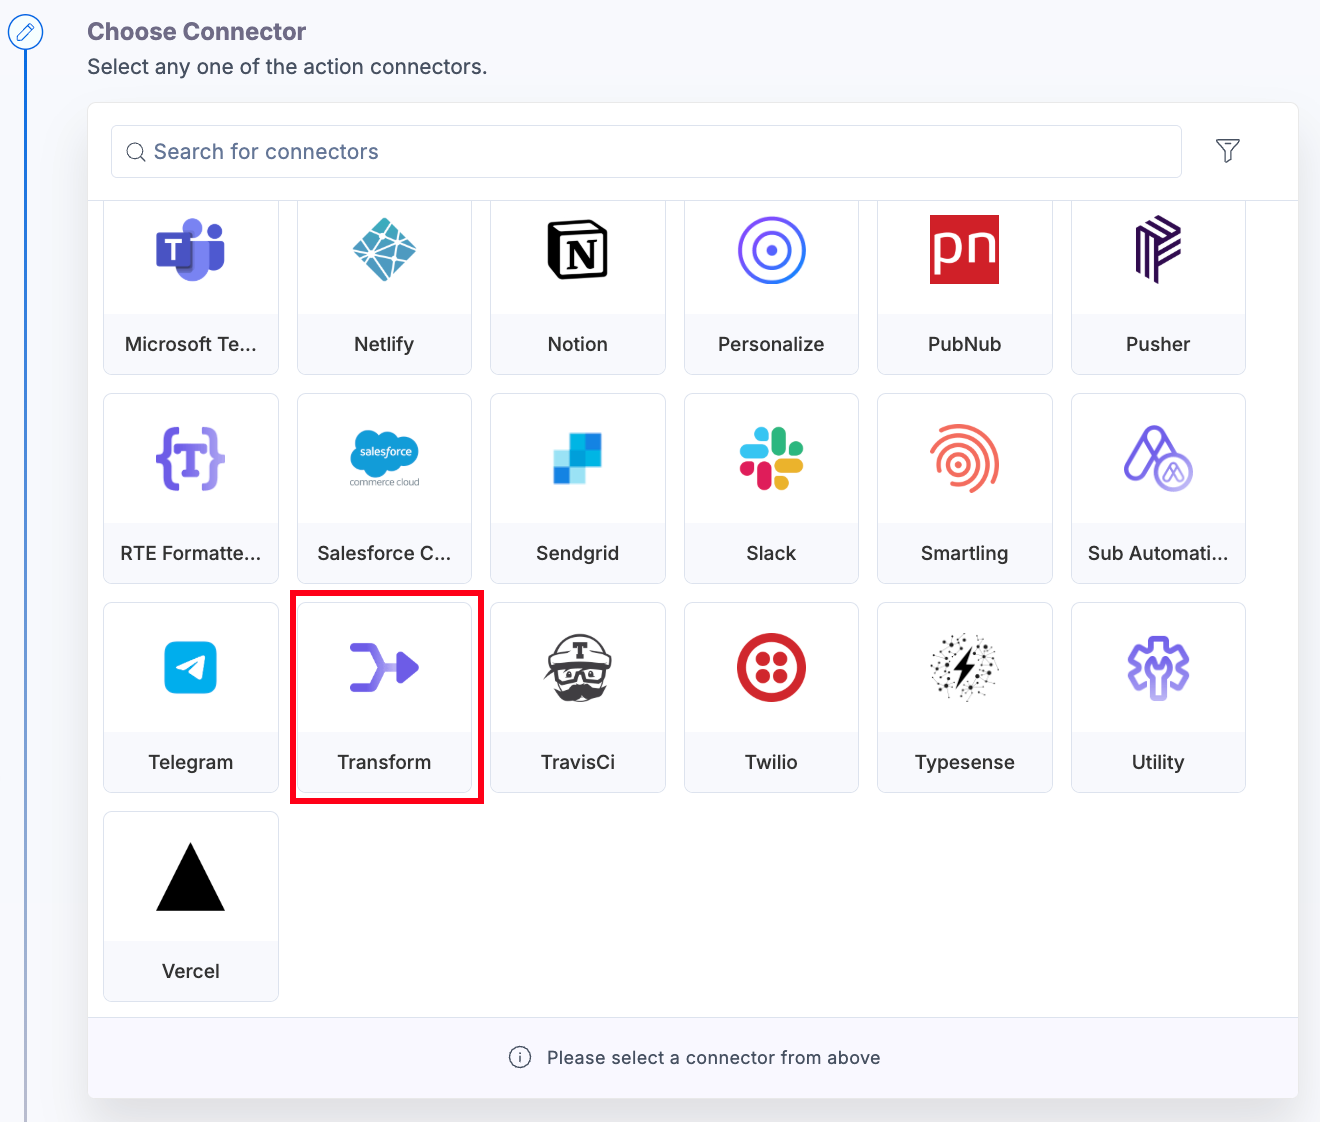Select the PubNub connector logo

click(964, 250)
